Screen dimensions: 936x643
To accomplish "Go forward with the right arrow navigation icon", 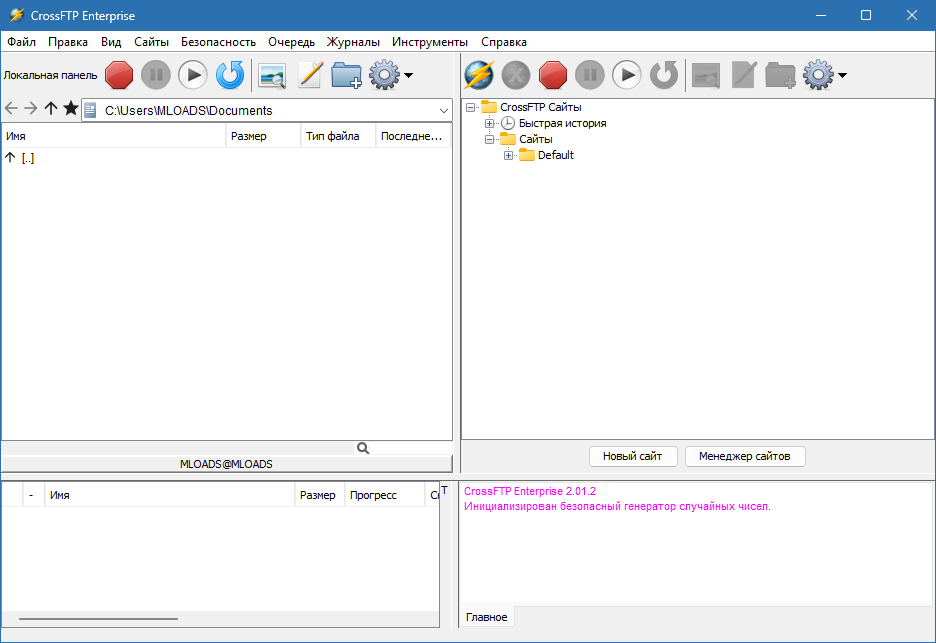I will [30, 109].
